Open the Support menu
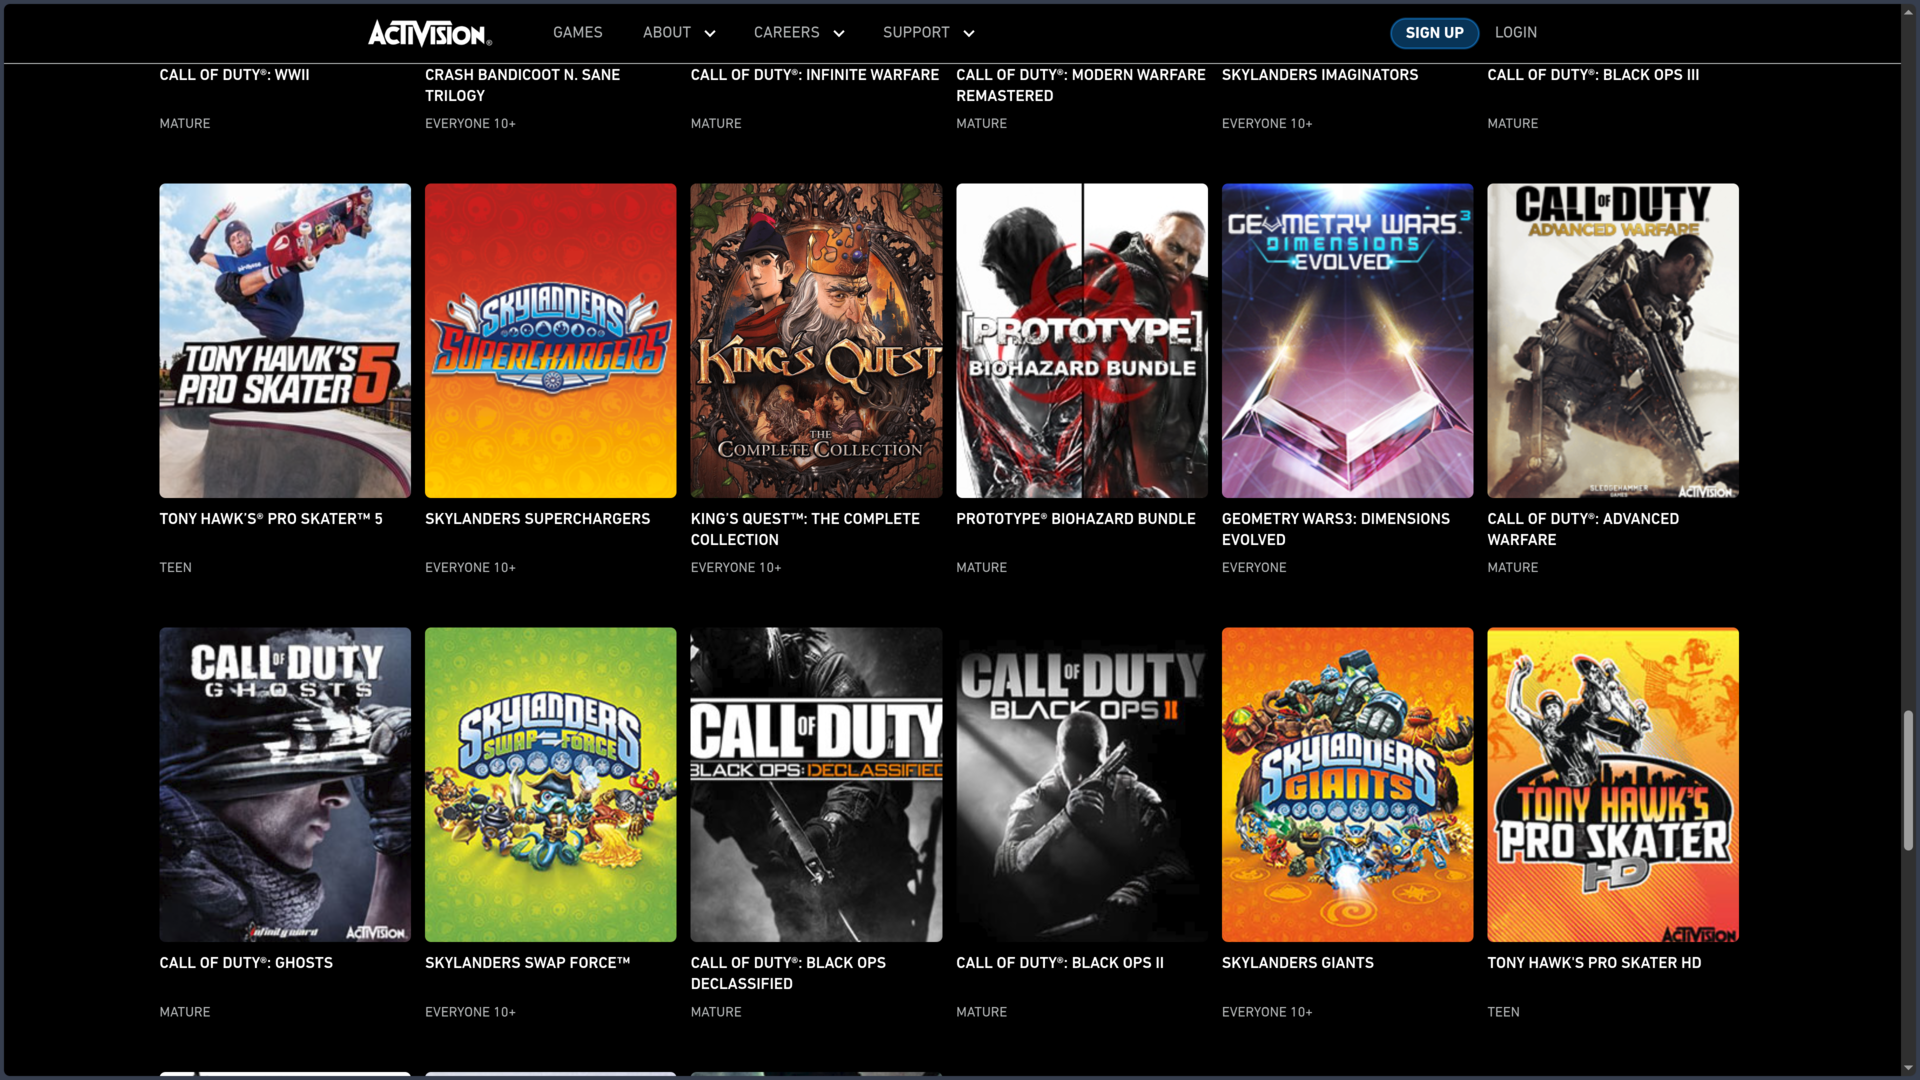Screen dimensions: 1920x1080 pos(916,33)
